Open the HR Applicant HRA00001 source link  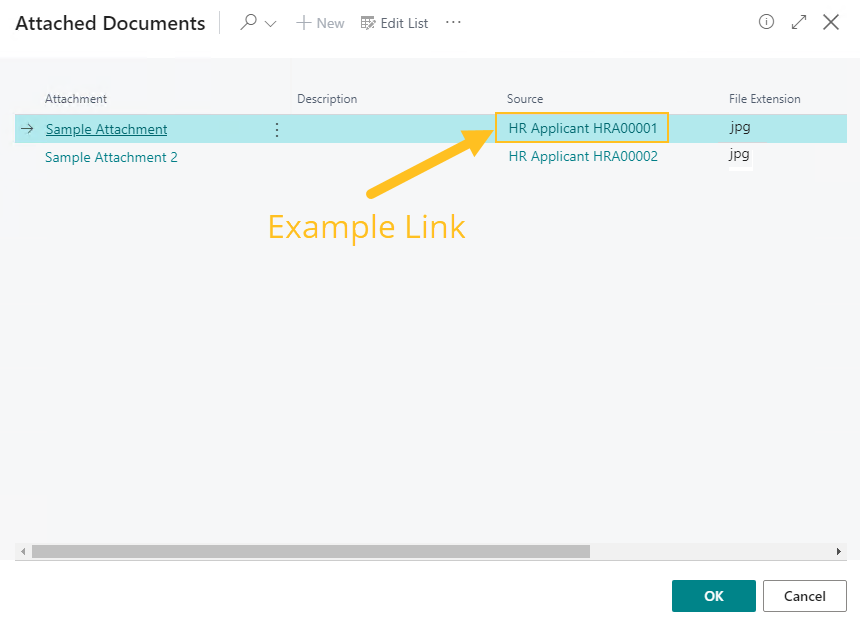(x=582, y=128)
